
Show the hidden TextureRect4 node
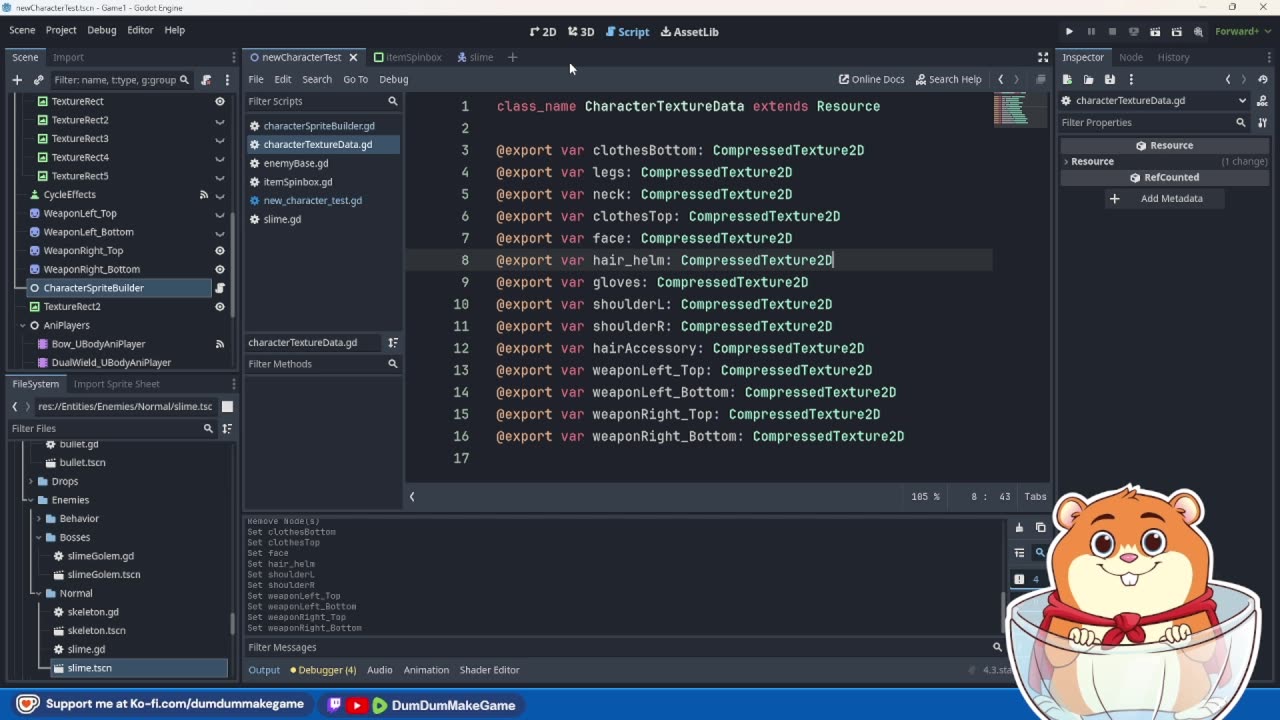(x=220, y=157)
